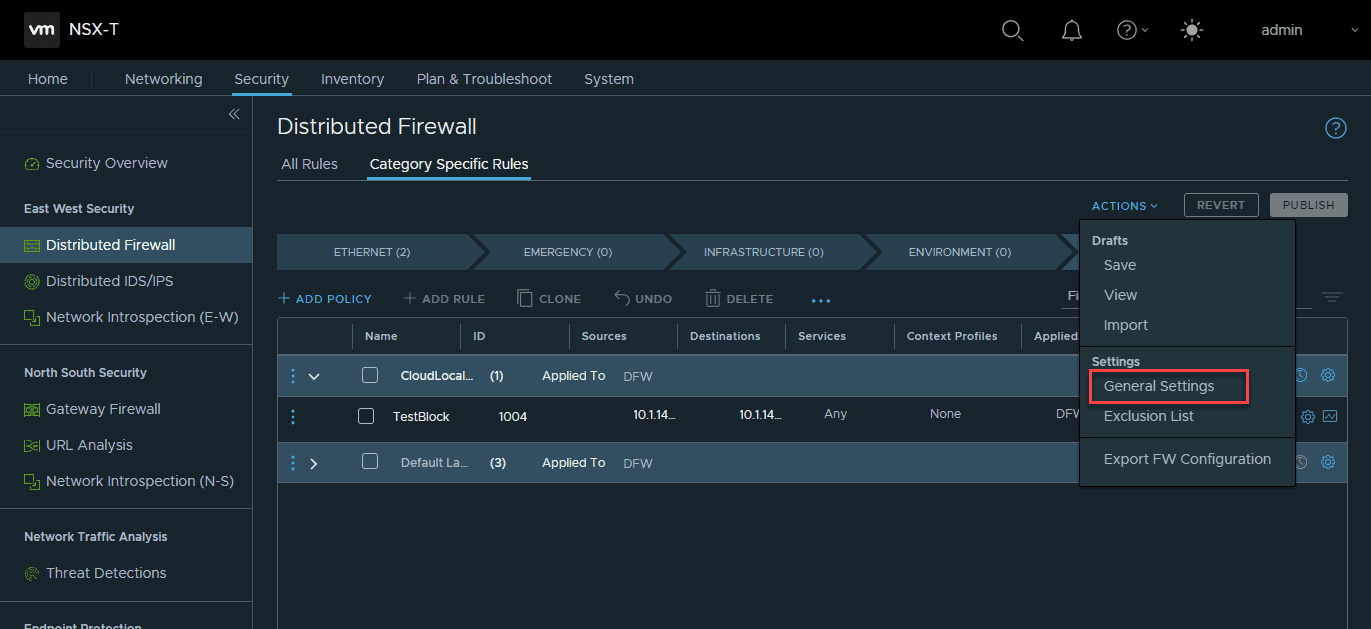Select Exclusion List menu item

tap(1148, 416)
